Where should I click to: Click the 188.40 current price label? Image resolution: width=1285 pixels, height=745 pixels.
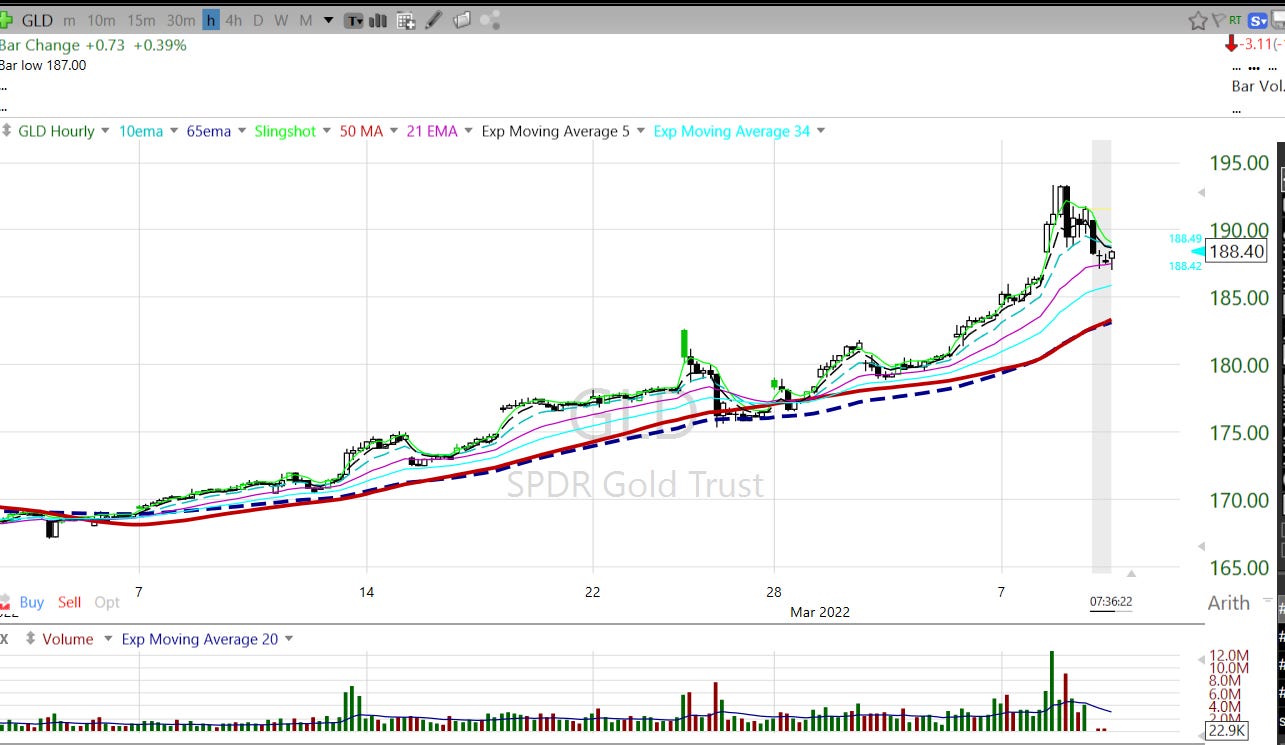[x=1236, y=251]
